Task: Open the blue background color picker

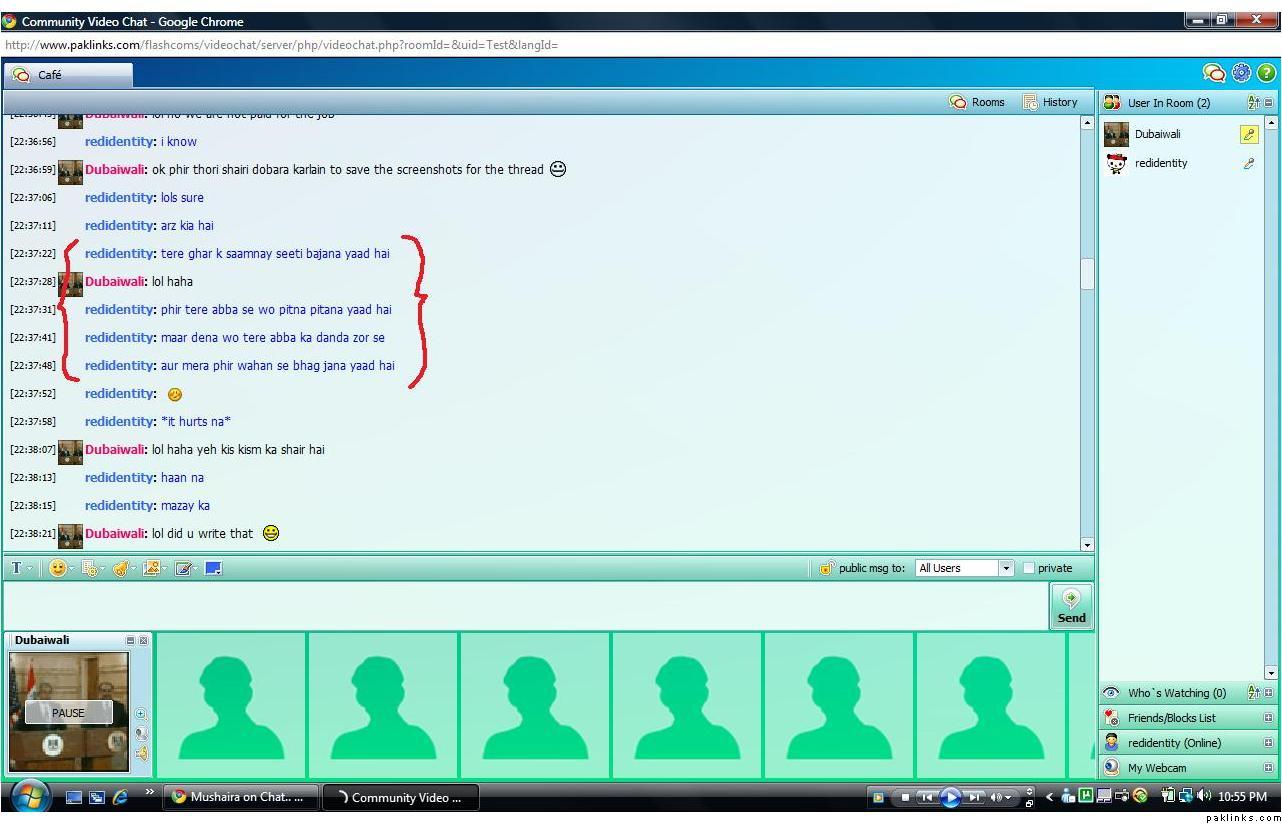Action: (213, 568)
